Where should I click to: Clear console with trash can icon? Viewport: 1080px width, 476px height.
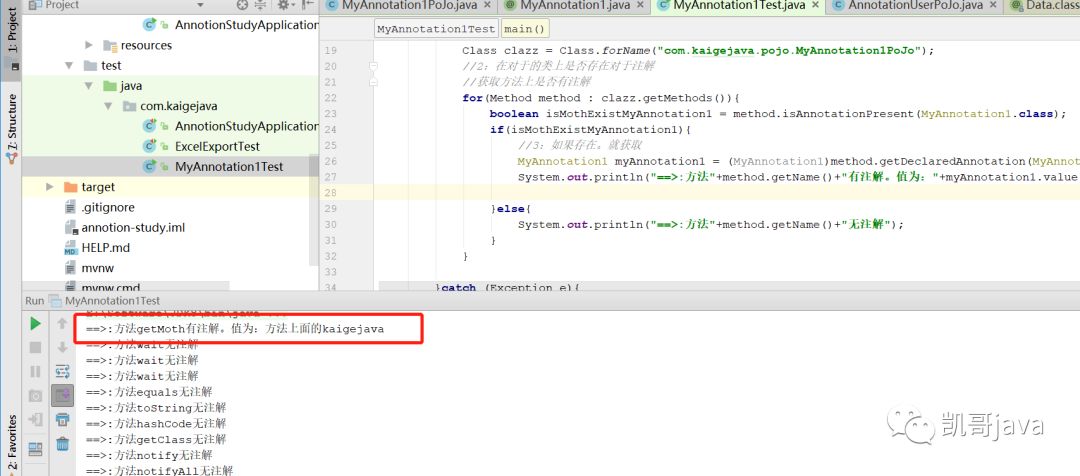63,444
